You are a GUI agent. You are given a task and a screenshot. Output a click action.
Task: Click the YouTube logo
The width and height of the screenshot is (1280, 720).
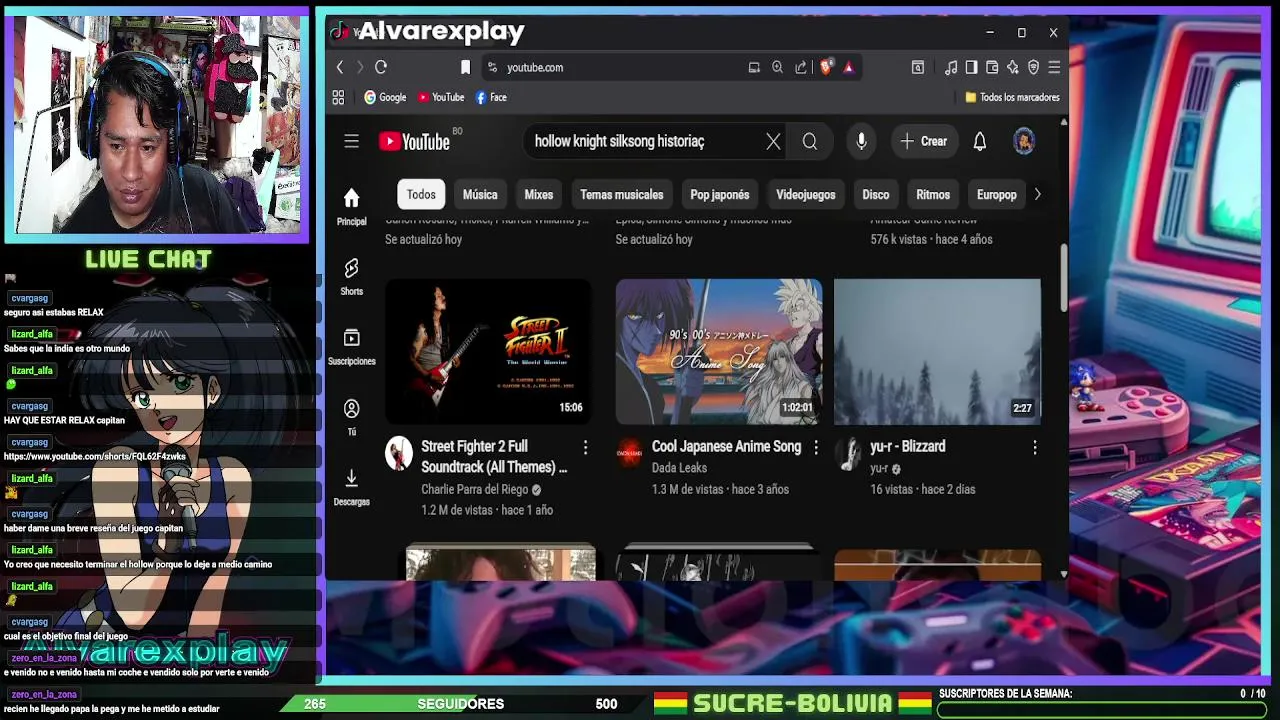pos(414,142)
